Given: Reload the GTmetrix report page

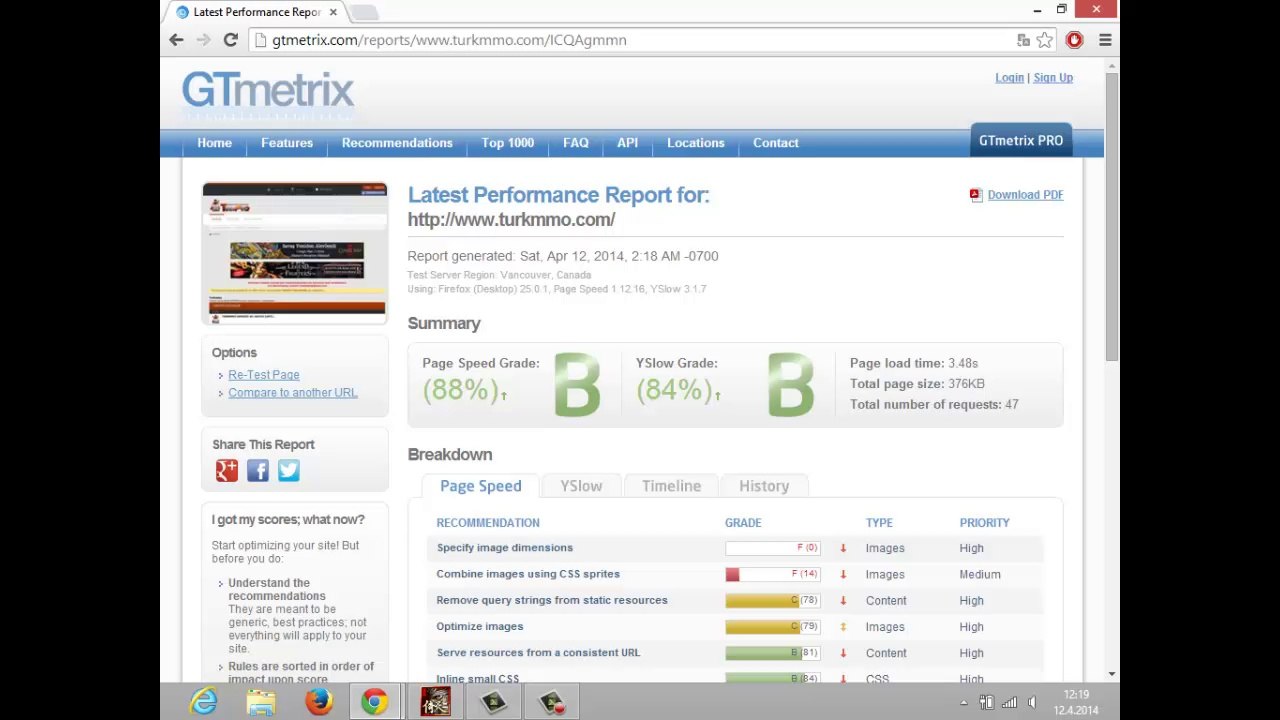Looking at the screenshot, I should [230, 40].
